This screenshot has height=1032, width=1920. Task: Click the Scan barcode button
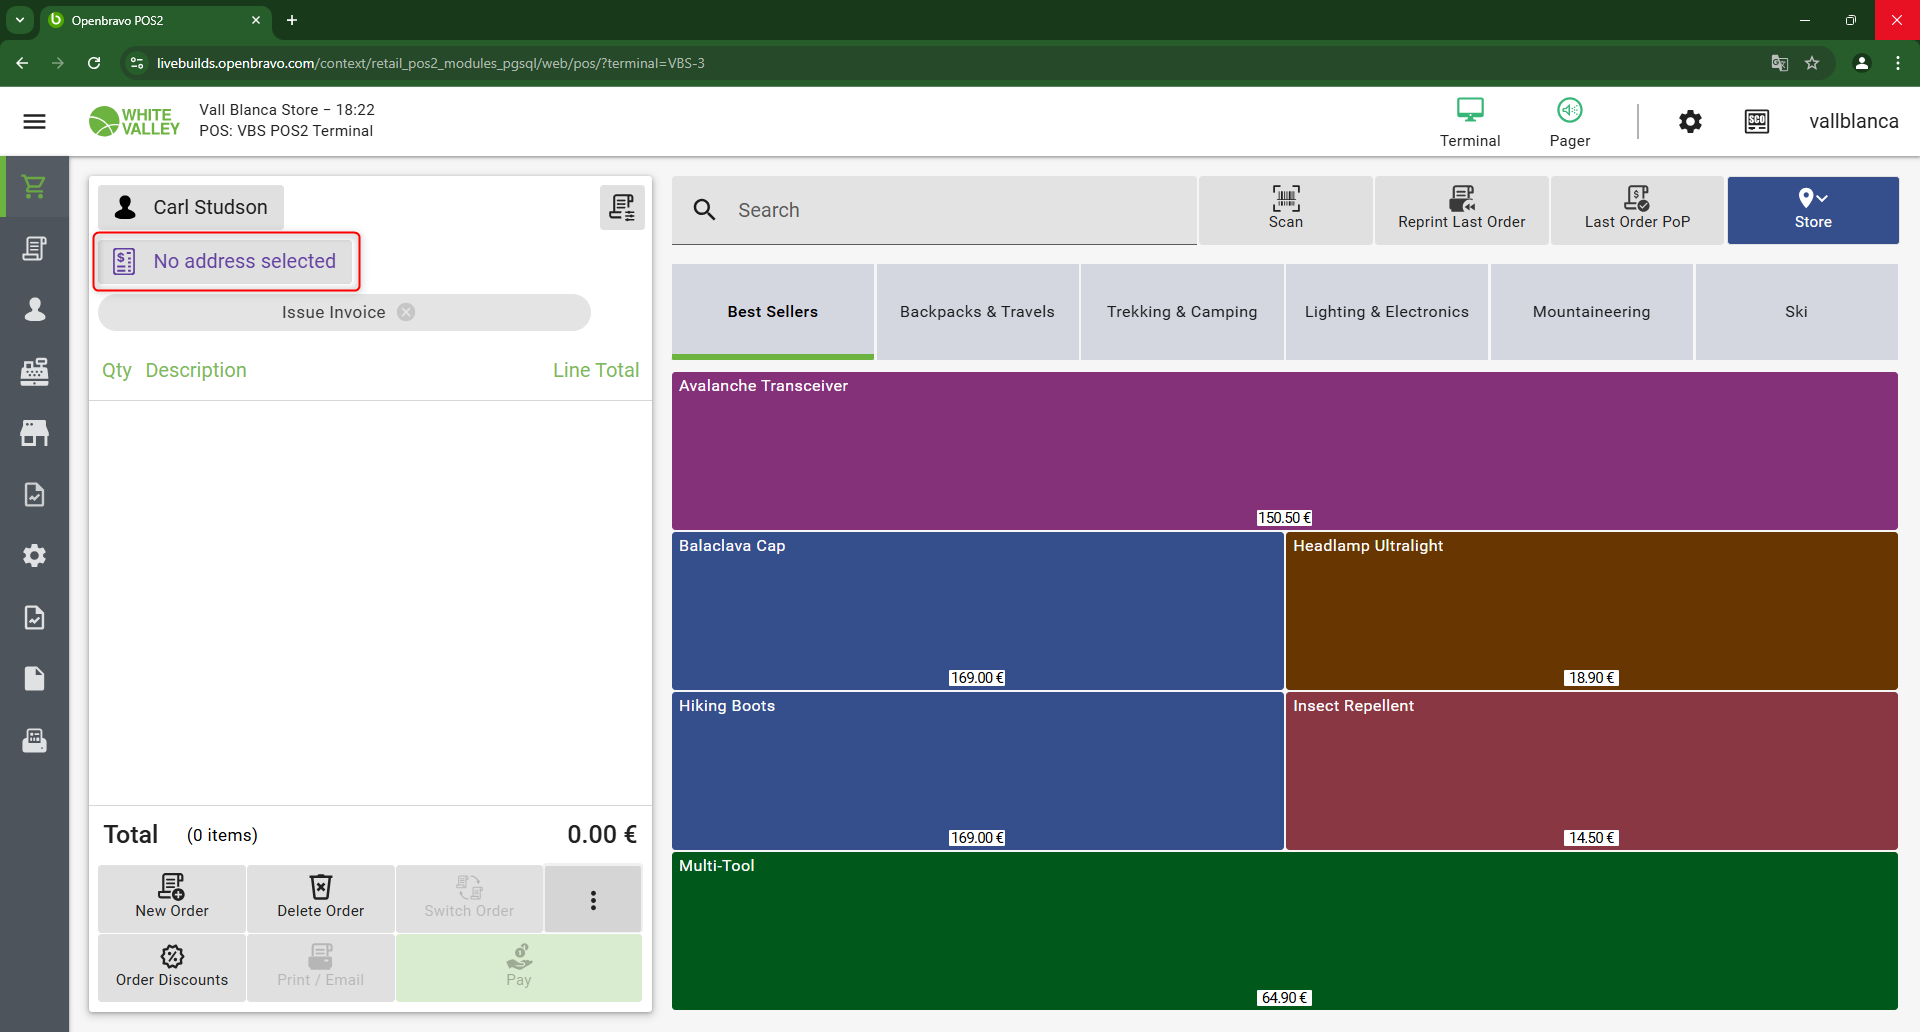1285,210
